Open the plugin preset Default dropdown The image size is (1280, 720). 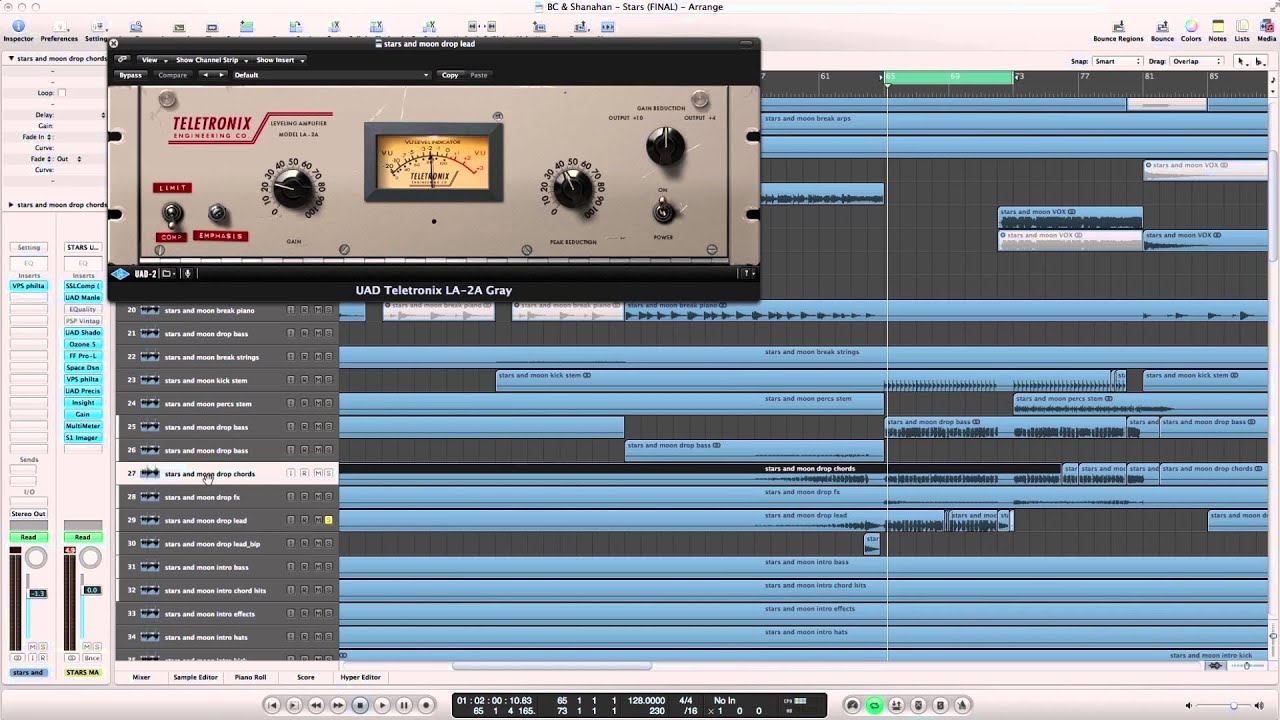[x=330, y=75]
